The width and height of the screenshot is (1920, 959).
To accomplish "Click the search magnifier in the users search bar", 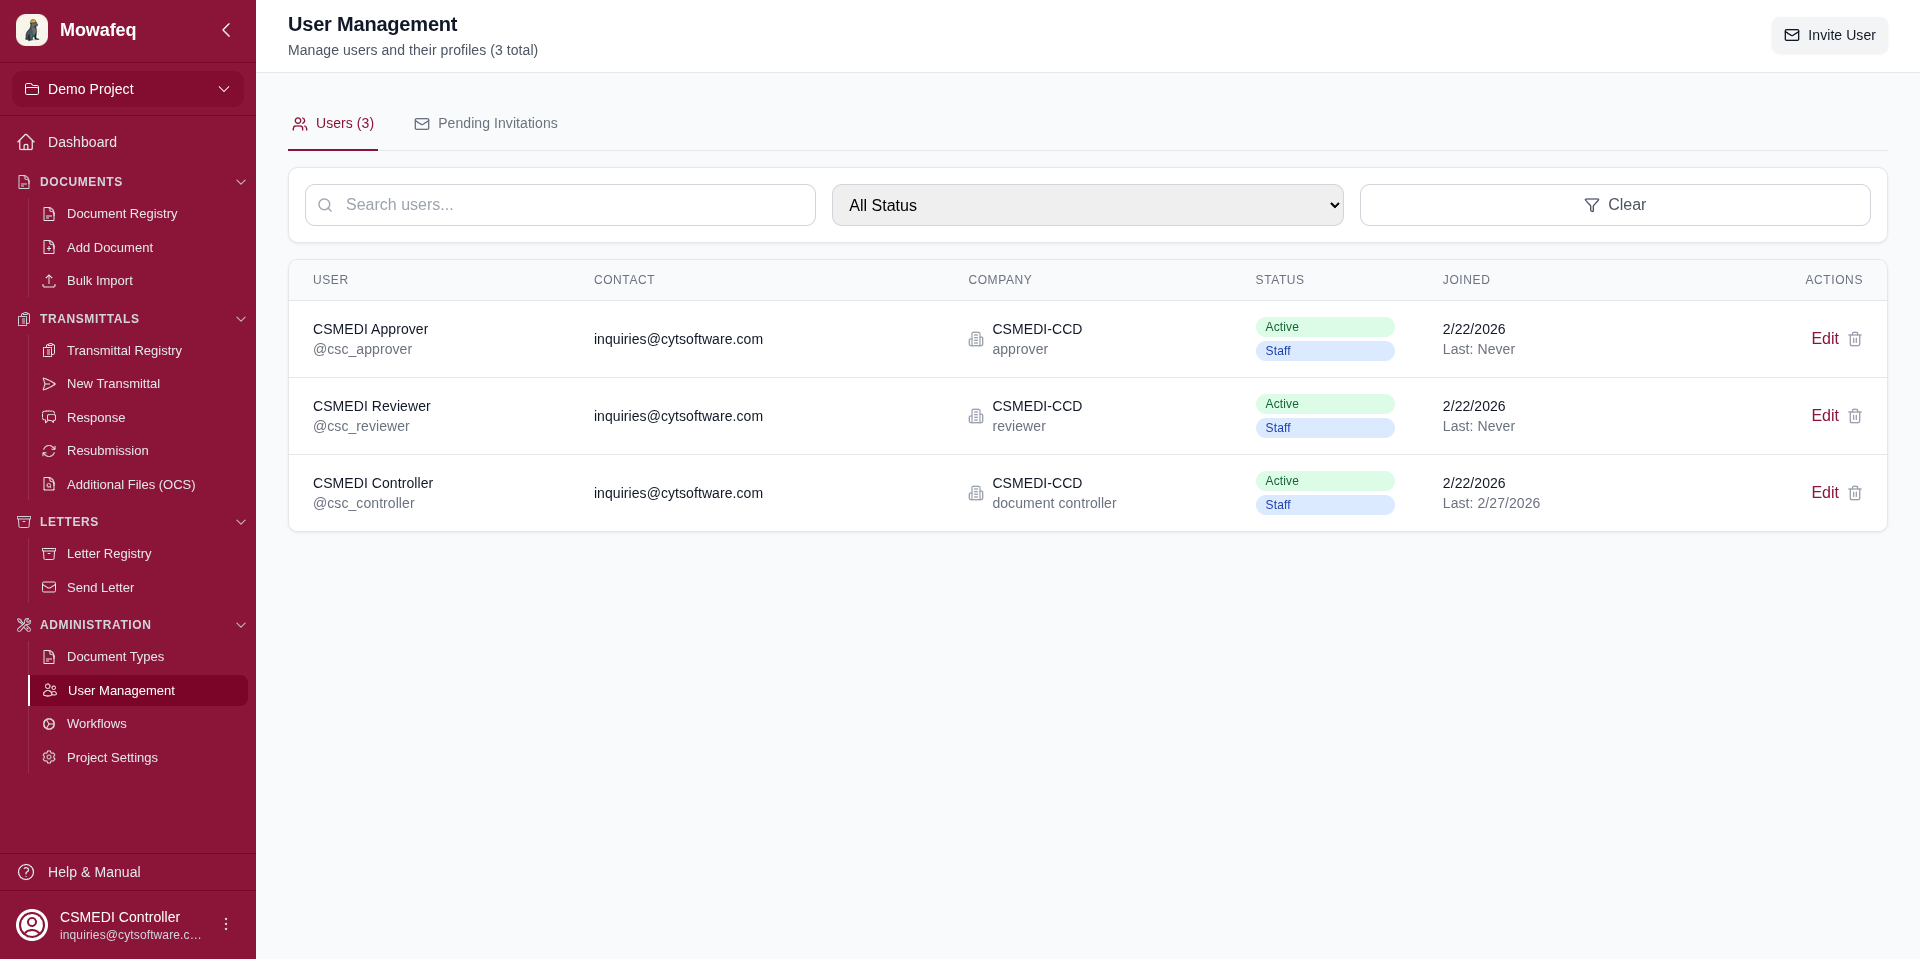I will pyautogui.click(x=325, y=204).
